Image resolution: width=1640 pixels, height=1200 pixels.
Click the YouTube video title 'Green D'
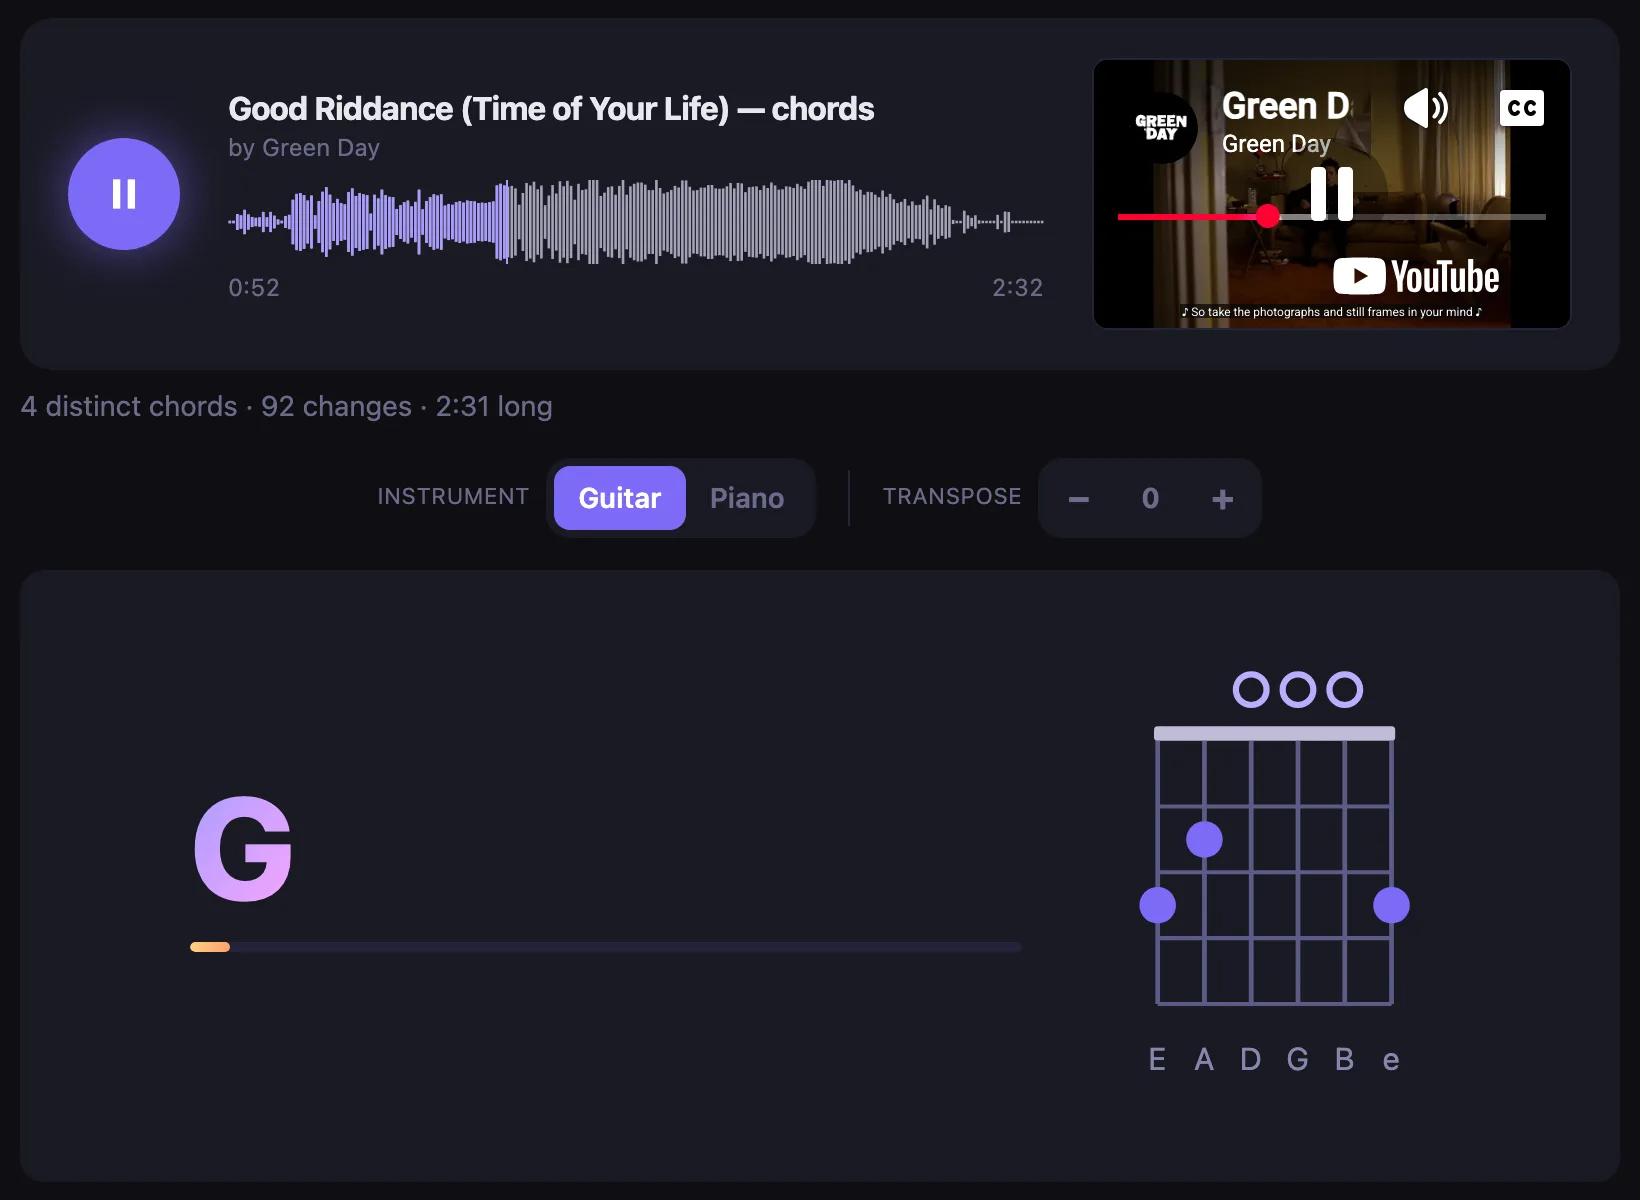click(1286, 106)
